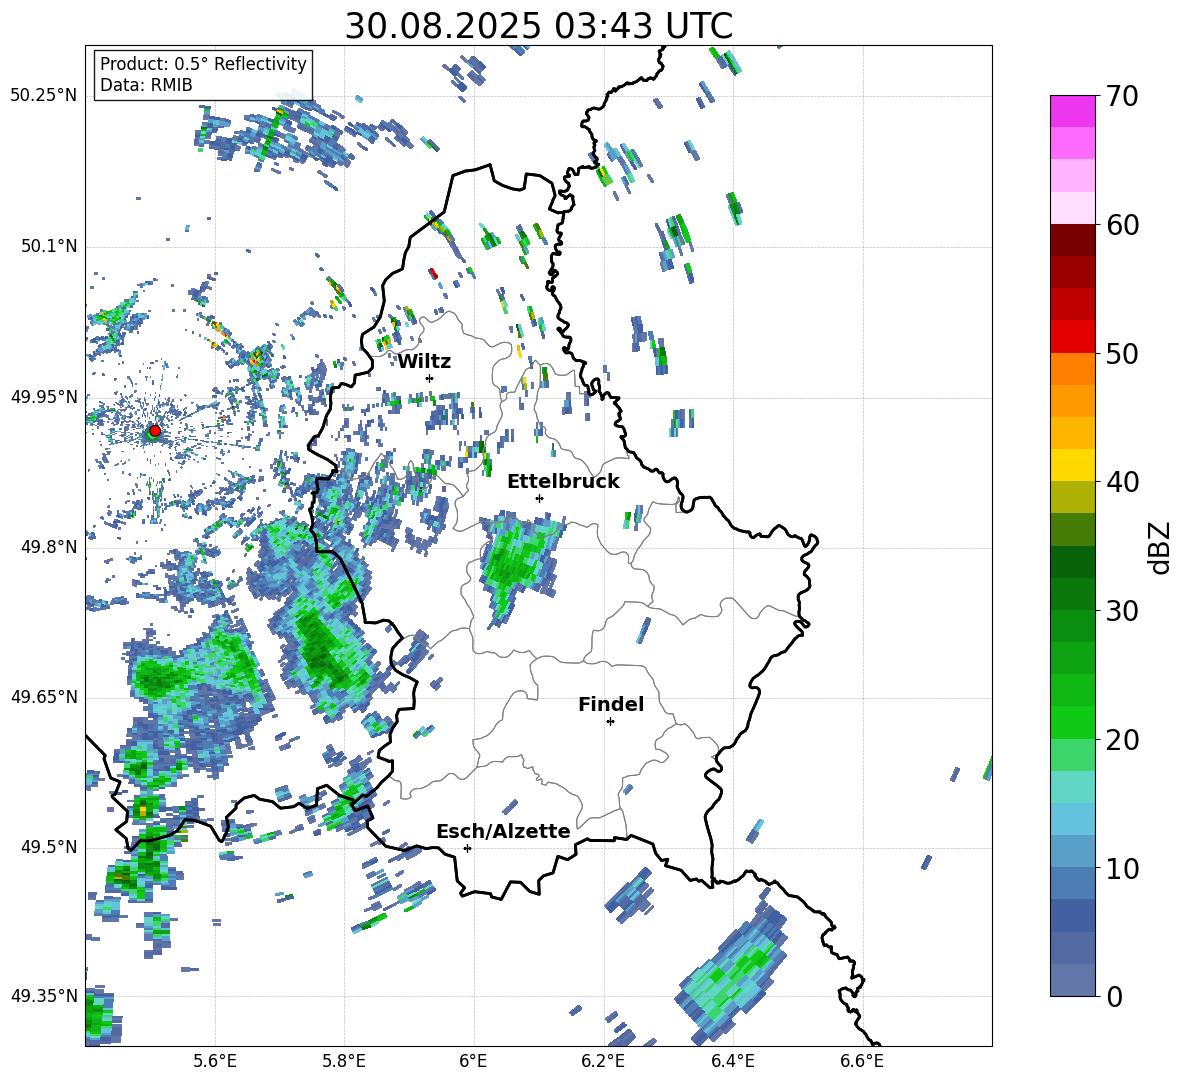This screenshot has width=1184, height=1081.
Task: Click the 'Data: RMIB' text
Action: pos(146,85)
